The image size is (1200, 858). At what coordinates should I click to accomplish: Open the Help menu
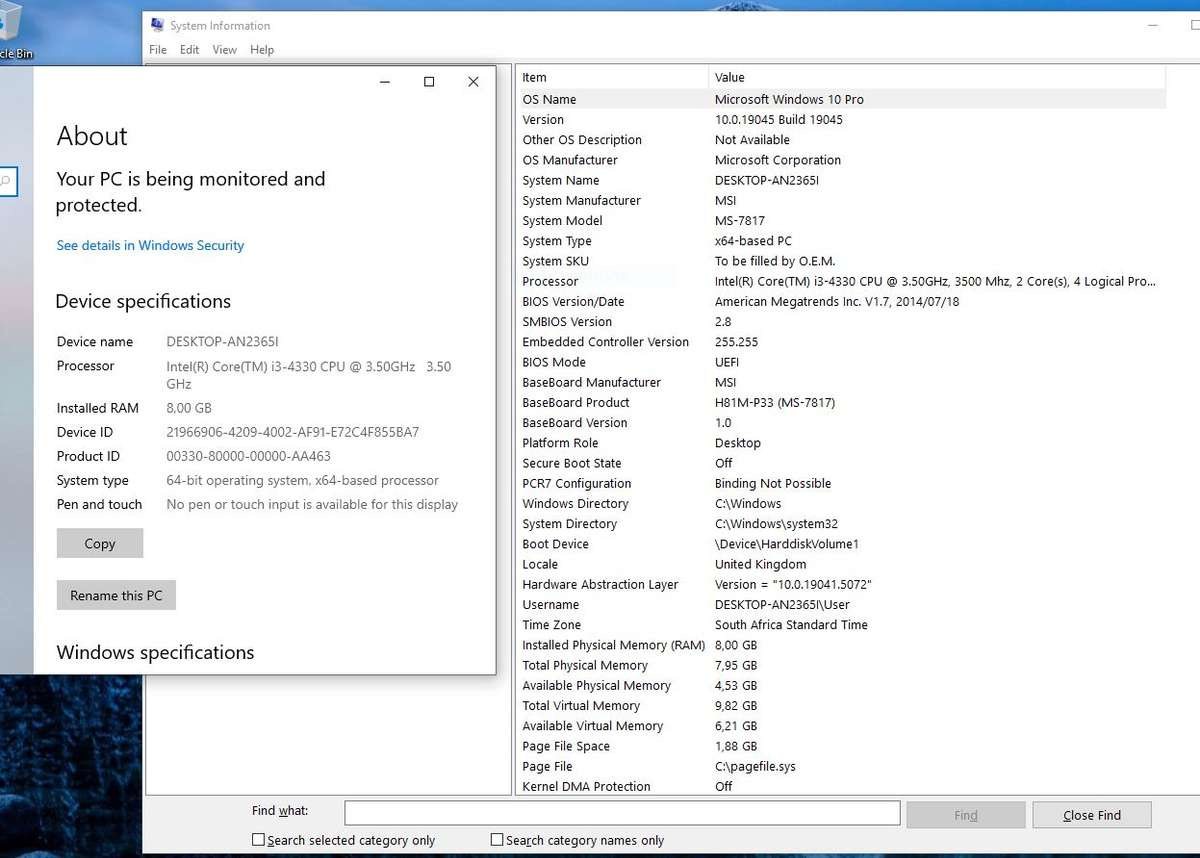pos(262,50)
